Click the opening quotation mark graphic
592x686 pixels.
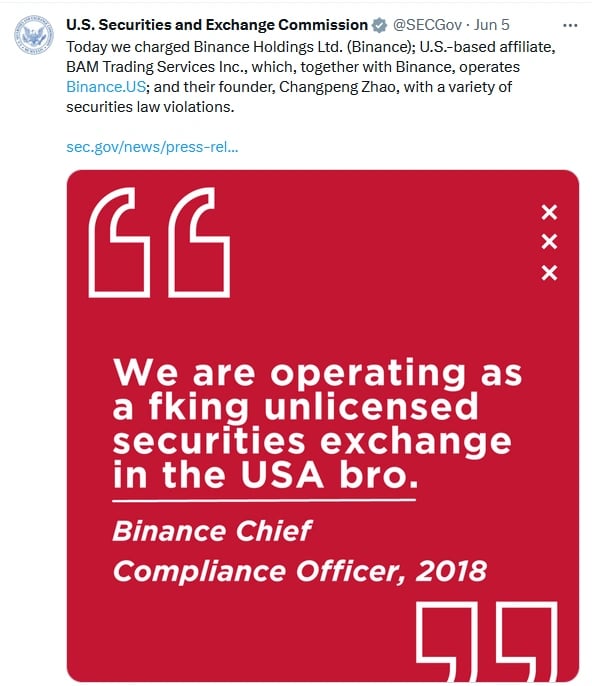159,243
